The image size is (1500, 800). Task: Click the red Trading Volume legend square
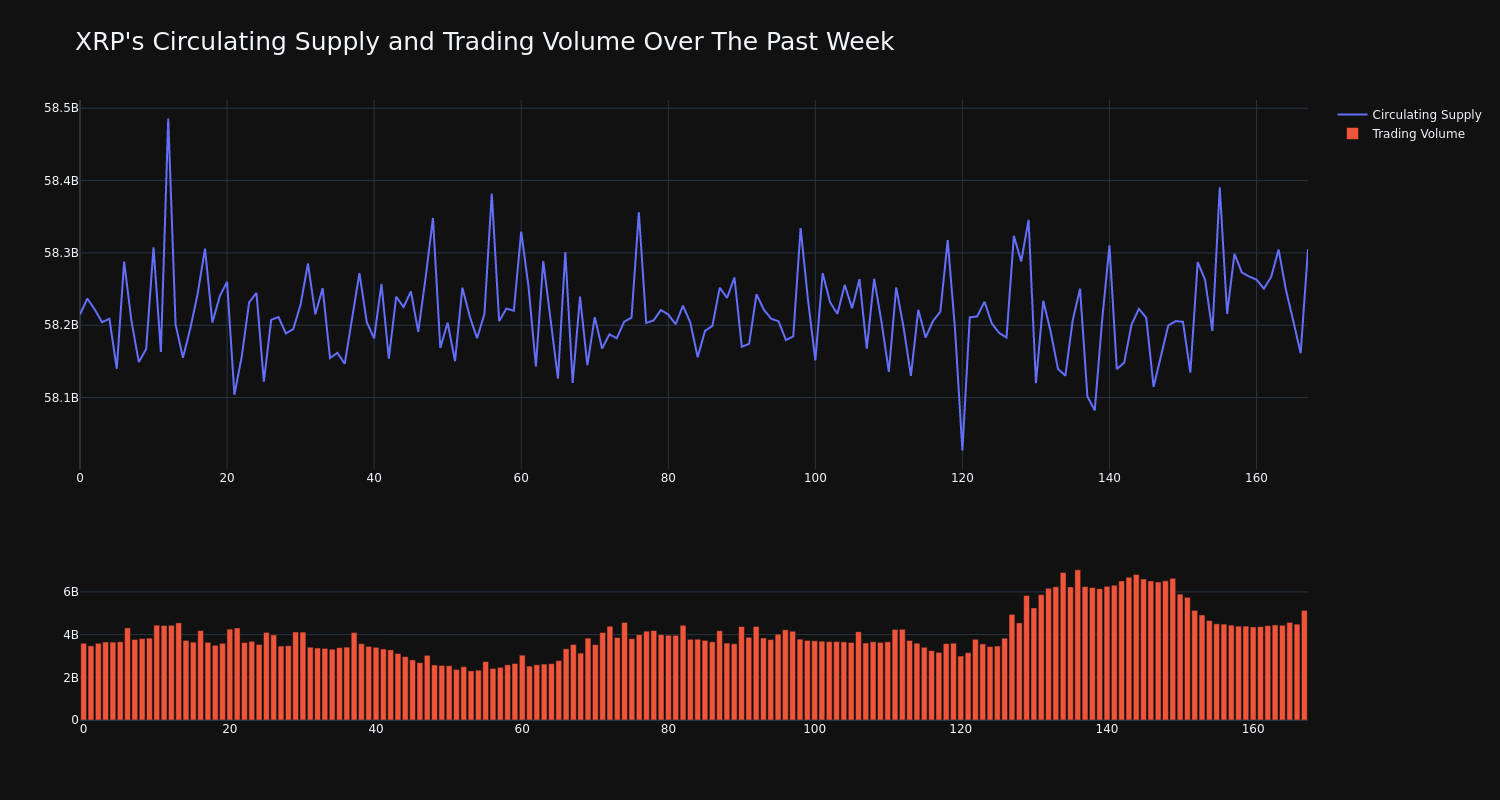click(x=1352, y=133)
